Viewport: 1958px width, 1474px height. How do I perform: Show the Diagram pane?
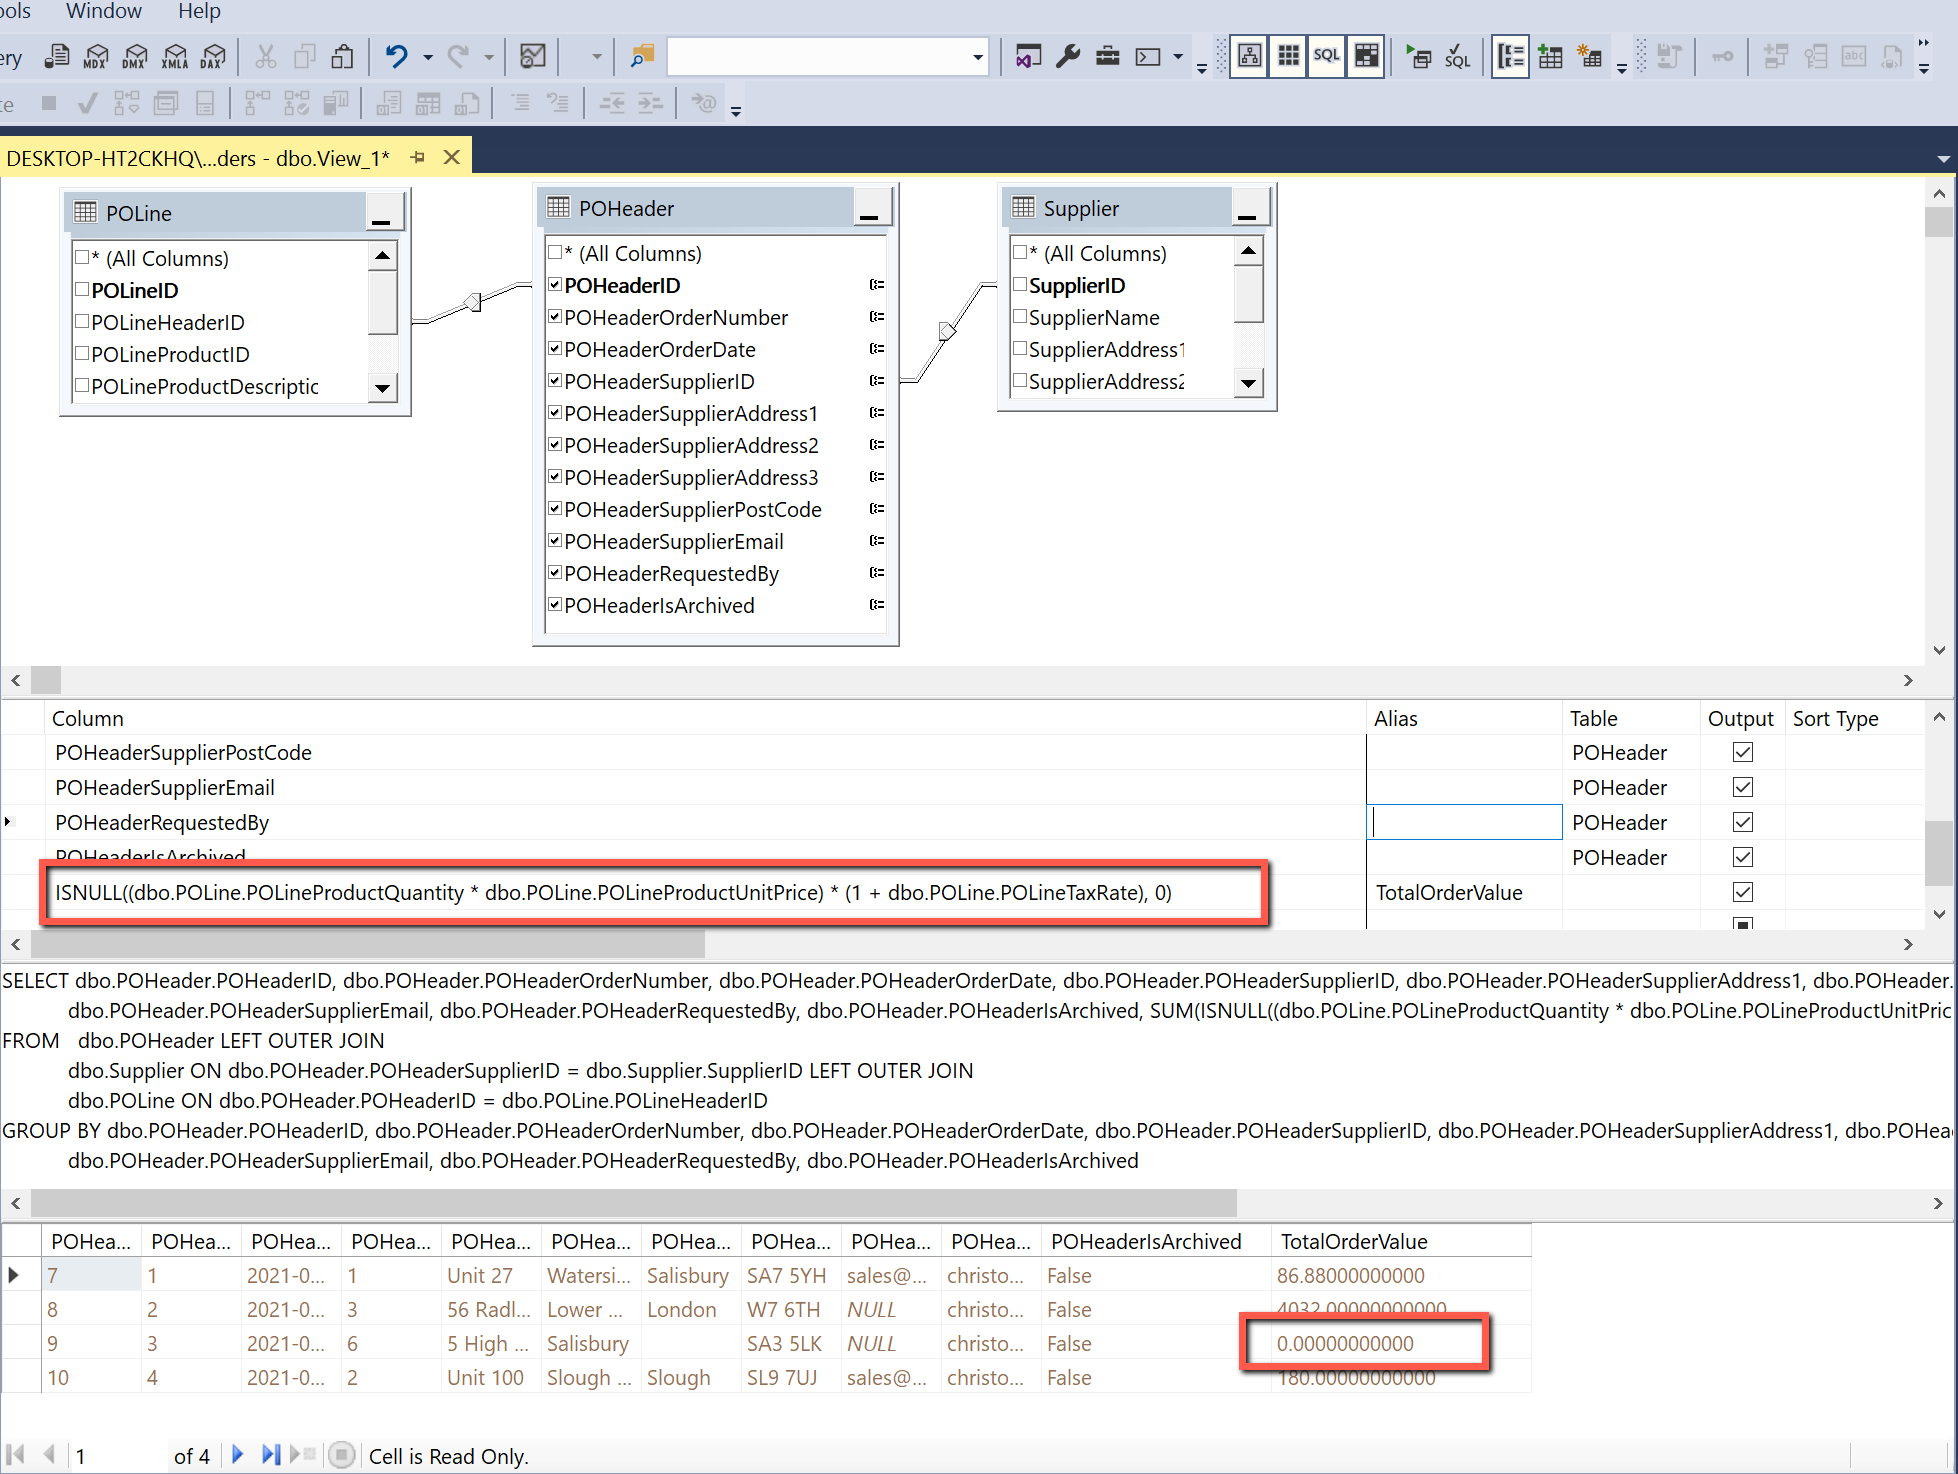coord(1248,57)
